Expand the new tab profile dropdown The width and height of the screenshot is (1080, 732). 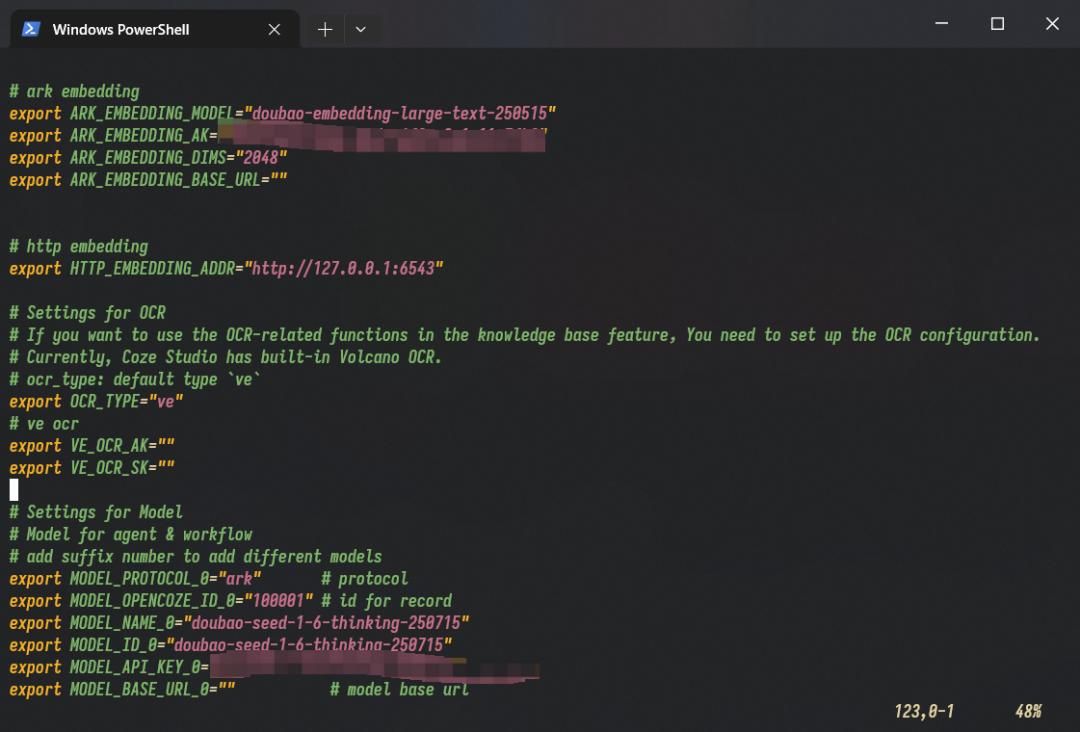pyautogui.click(x=360, y=30)
